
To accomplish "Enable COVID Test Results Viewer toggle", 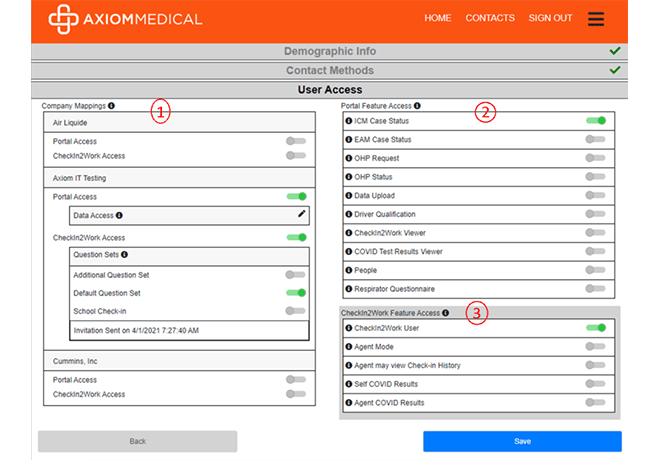I will click(595, 251).
